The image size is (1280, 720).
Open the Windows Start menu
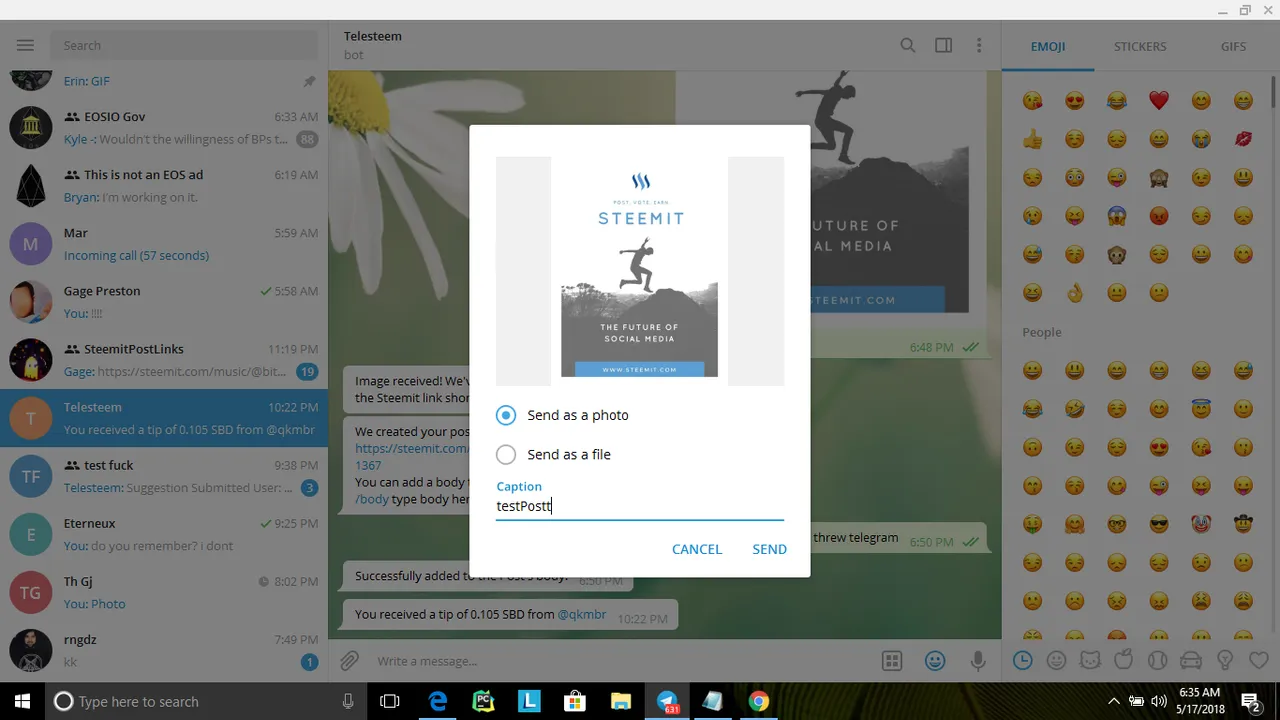tap(23, 701)
